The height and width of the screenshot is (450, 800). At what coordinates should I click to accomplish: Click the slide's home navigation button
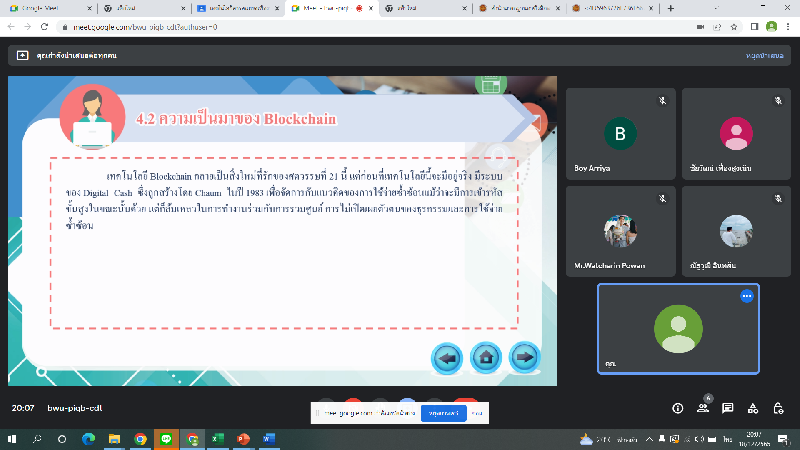coord(485,356)
